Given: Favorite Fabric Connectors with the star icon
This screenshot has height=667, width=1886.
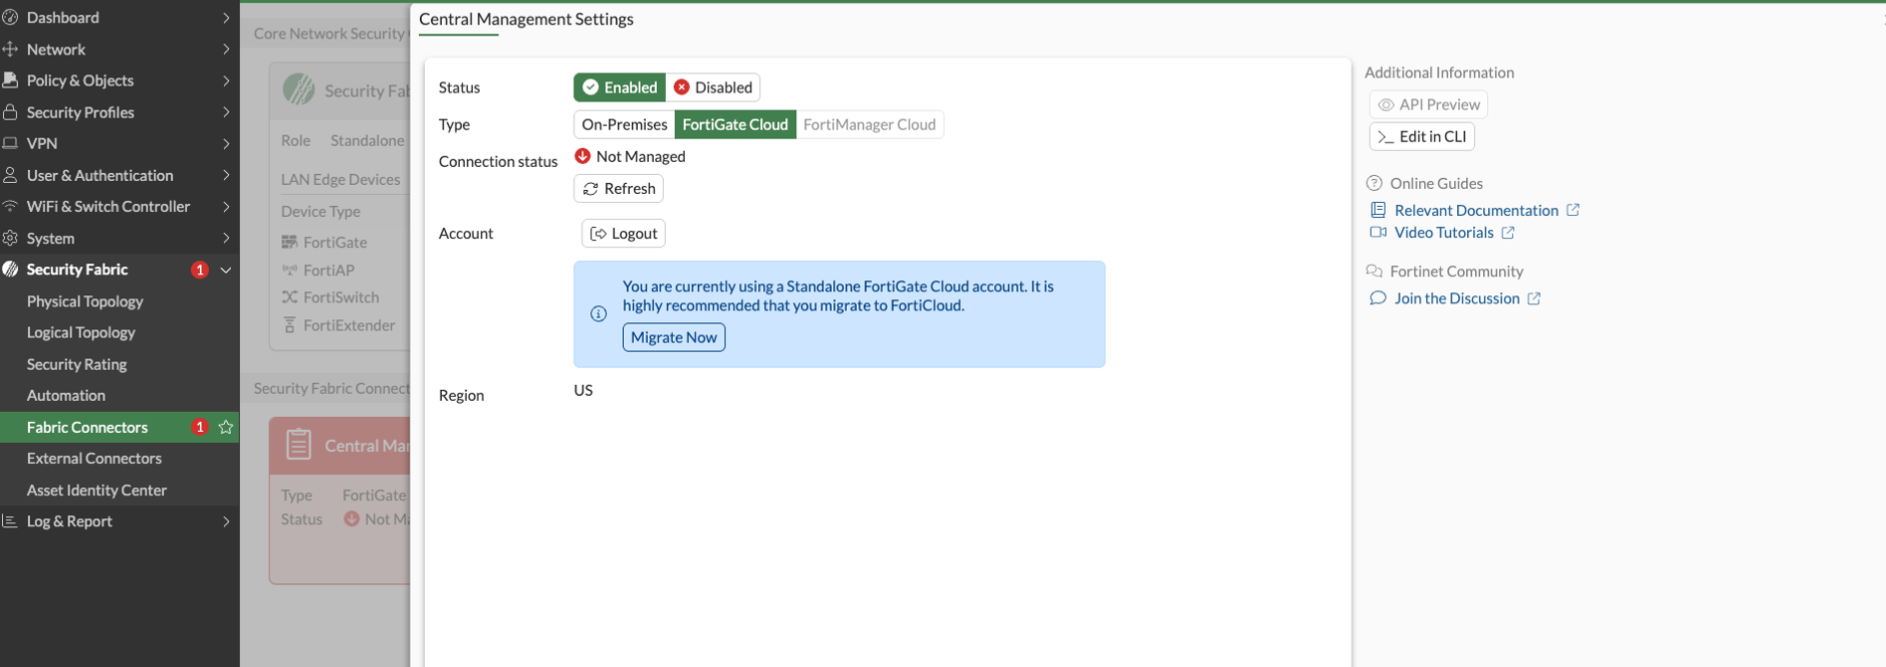Looking at the screenshot, I should 226,427.
